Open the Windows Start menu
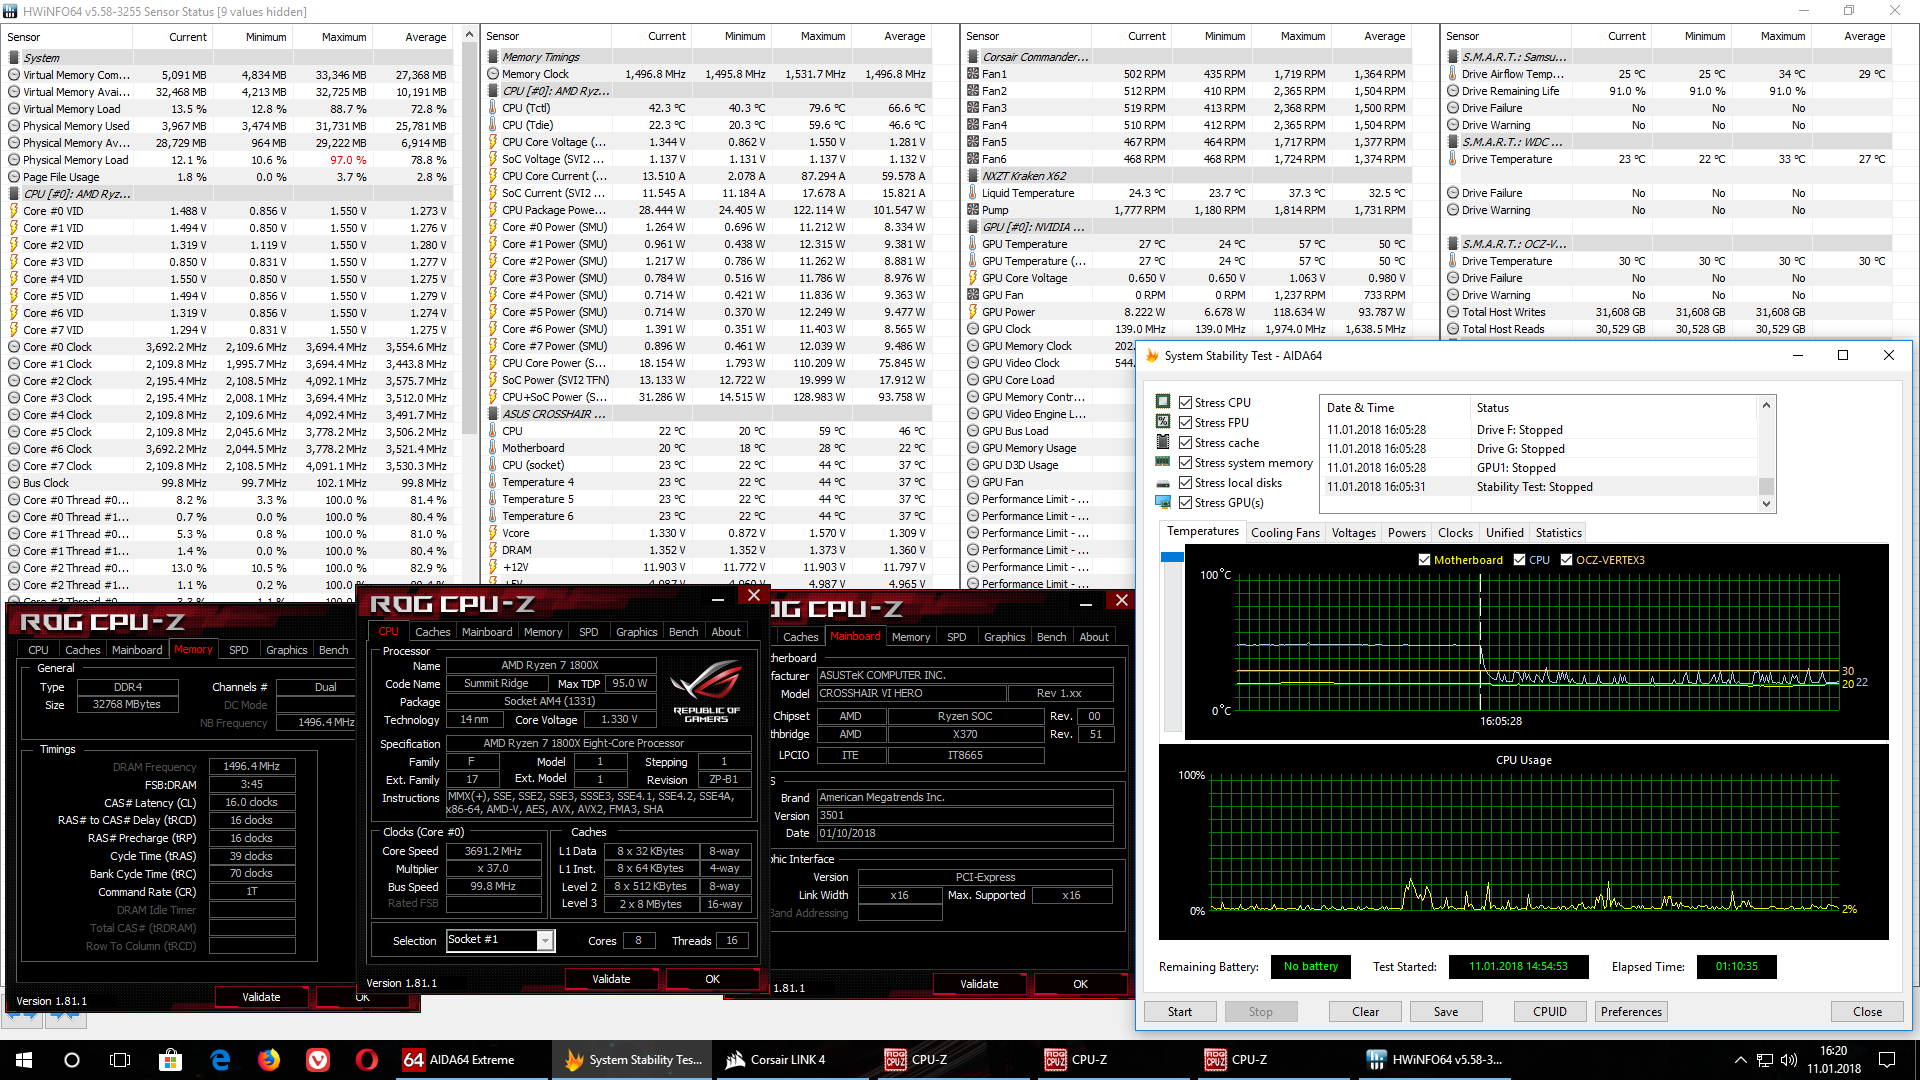Screen dimensions: 1920x1080 tap(24, 1060)
